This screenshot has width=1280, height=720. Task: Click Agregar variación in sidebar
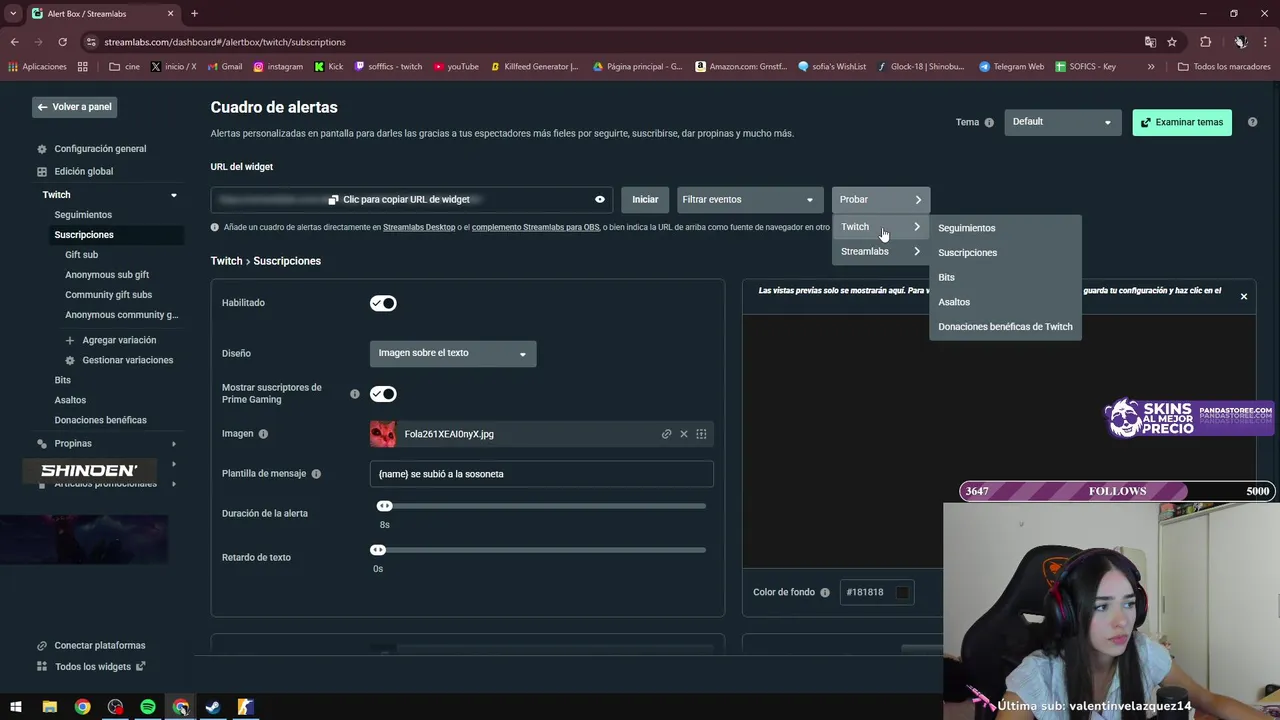click(x=119, y=340)
